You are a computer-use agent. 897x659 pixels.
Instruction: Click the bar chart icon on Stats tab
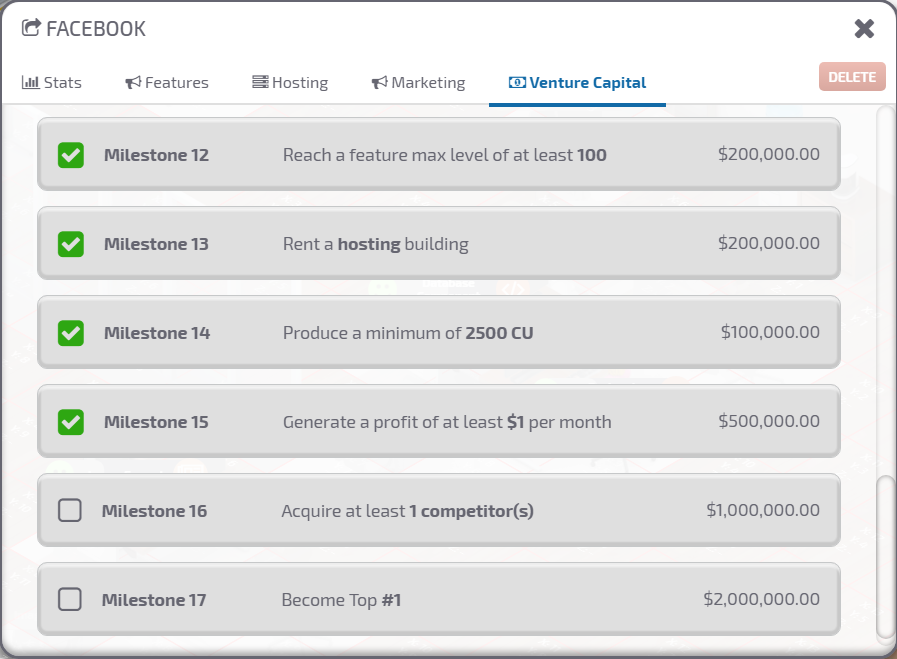click(x=30, y=83)
